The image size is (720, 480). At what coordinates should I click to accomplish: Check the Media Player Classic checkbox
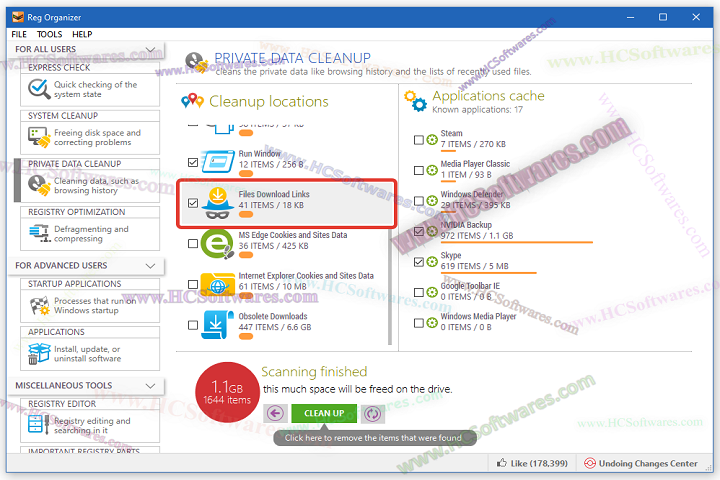[x=418, y=170]
